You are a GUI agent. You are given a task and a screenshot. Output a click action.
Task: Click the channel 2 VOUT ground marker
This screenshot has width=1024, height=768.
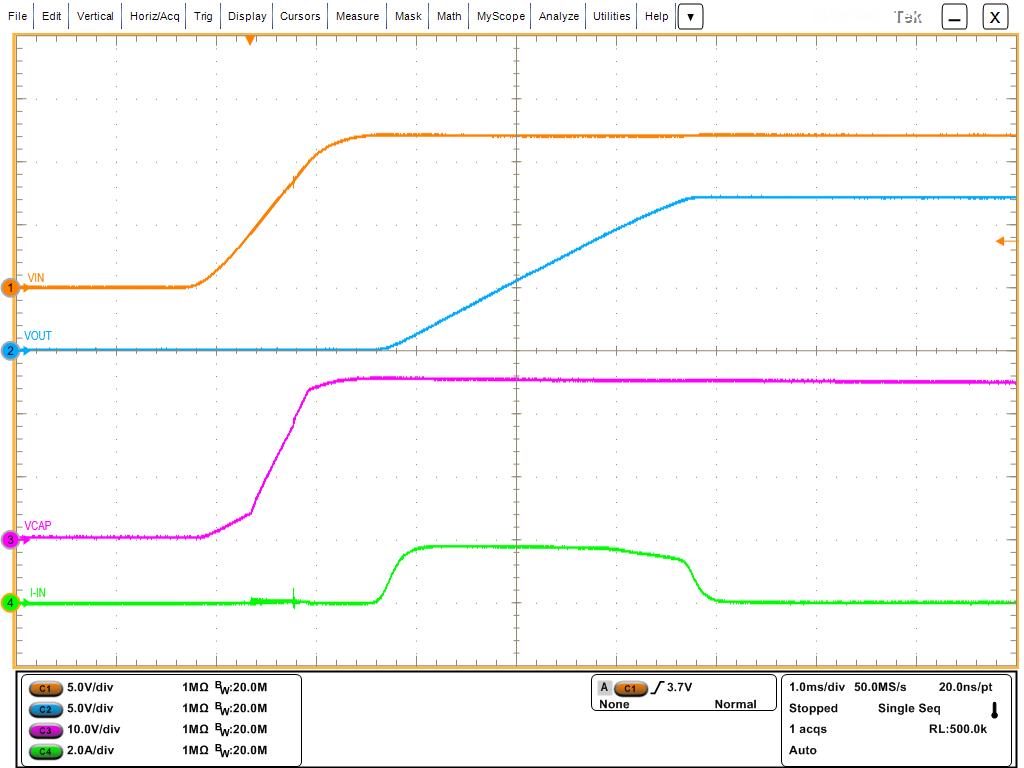point(11,350)
